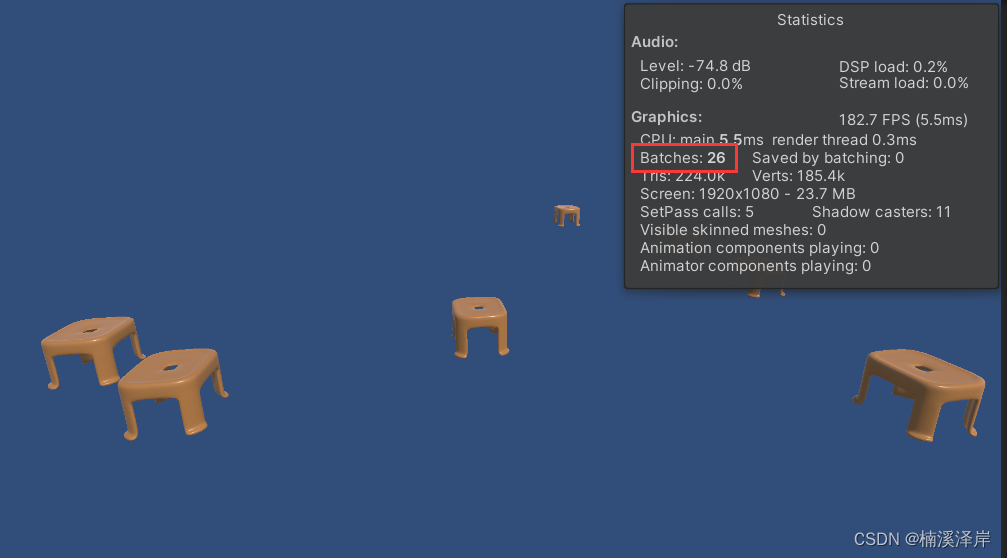Select the SetPass calls: 5 entry
This screenshot has width=1007, height=558.
[x=697, y=212]
